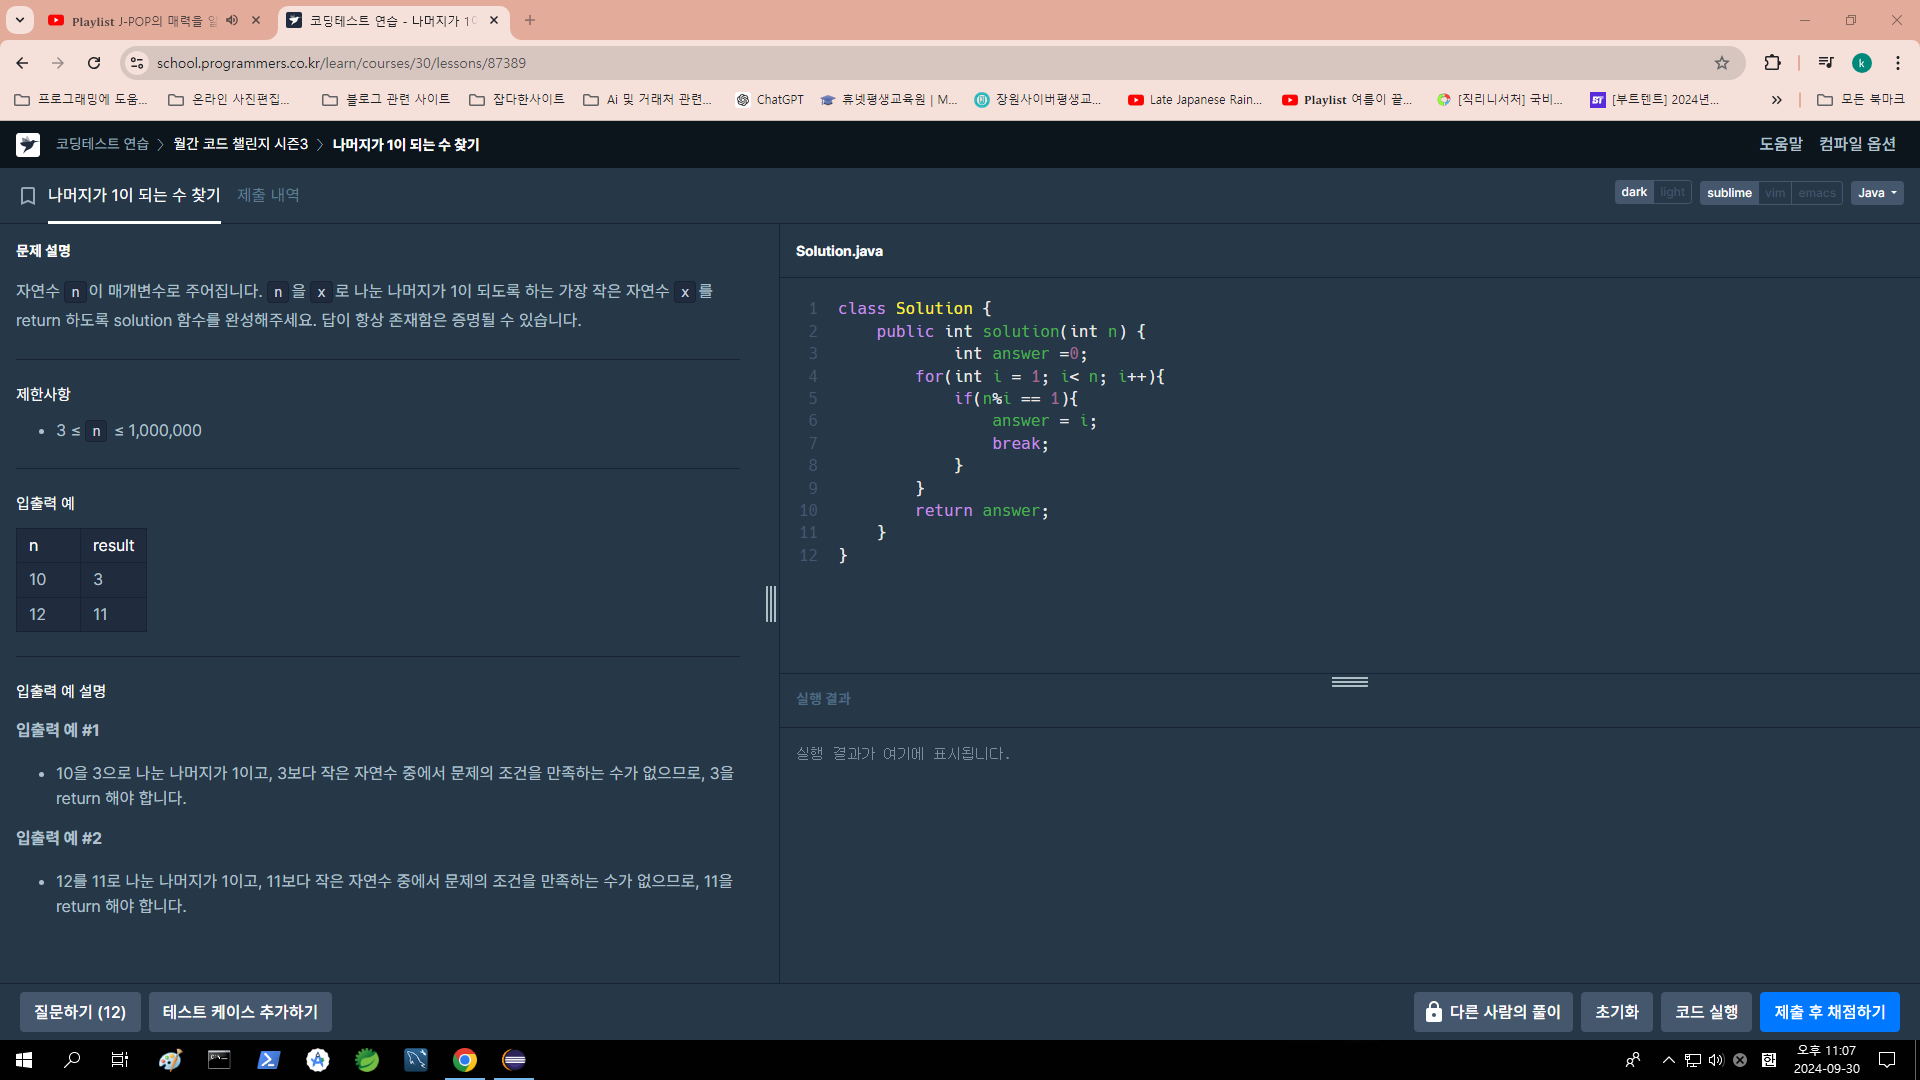Bookmark this problem with the bookmark icon
The image size is (1920, 1080).
tap(28, 196)
